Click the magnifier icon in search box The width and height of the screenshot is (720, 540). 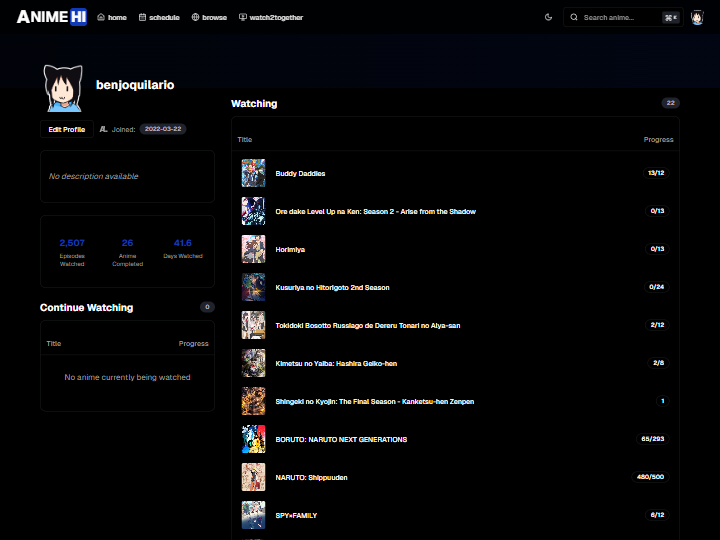(x=574, y=17)
